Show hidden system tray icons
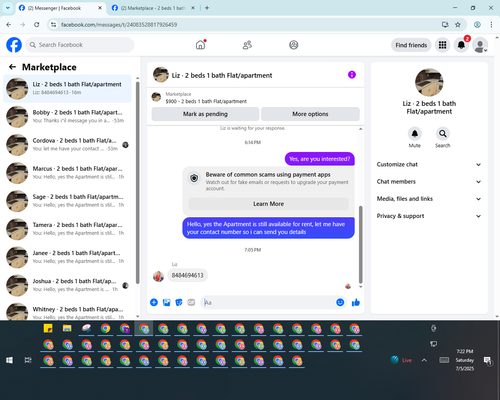500x400 pixels. 424,360
